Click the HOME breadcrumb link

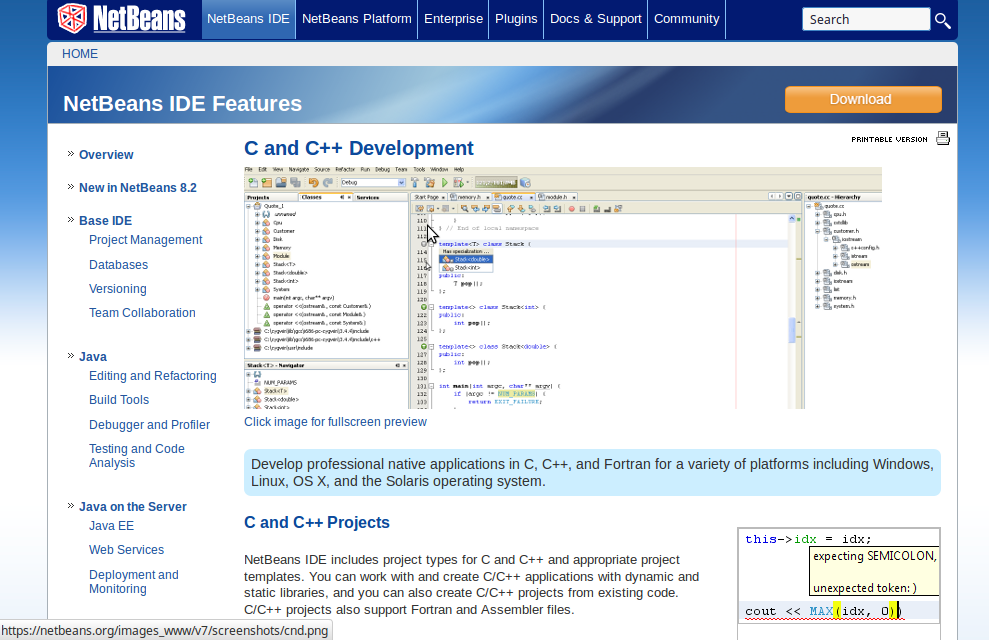pos(80,54)
